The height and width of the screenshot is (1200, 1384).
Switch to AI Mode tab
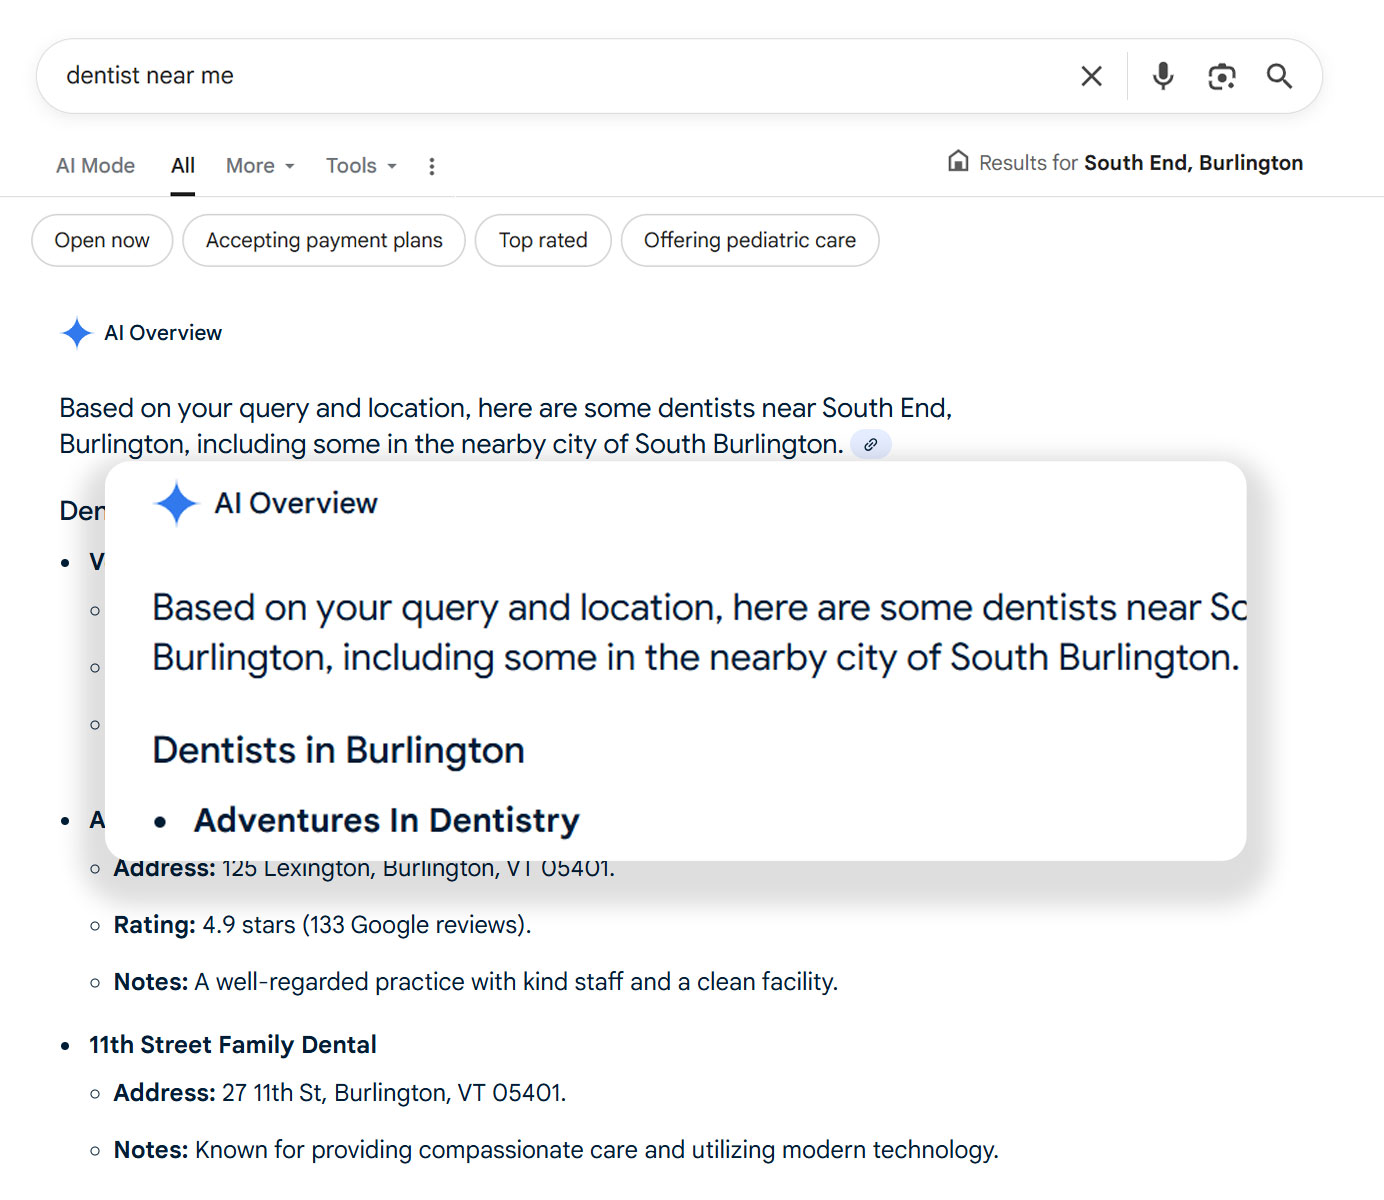(x=95, y=165)
